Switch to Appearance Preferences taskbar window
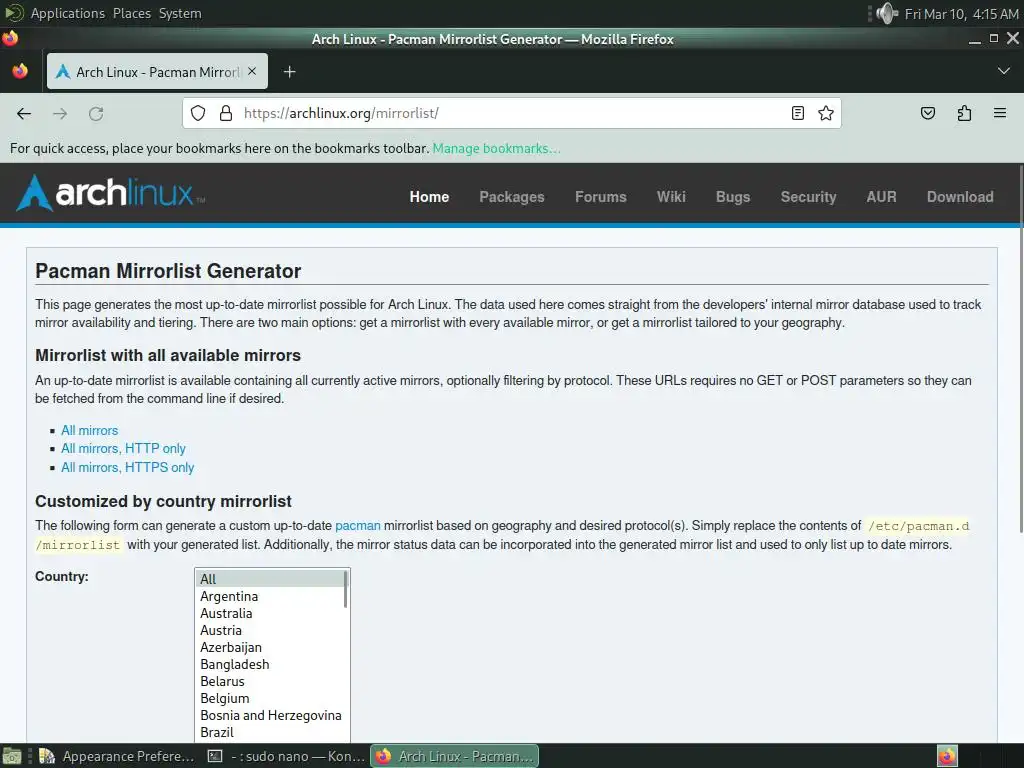This screenshot has height=768, width=1024. pos(117,756)
